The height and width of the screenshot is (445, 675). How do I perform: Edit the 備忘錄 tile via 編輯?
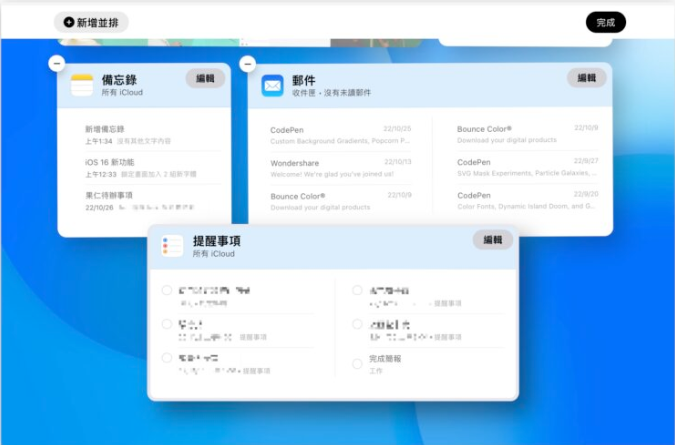point(205,78)
